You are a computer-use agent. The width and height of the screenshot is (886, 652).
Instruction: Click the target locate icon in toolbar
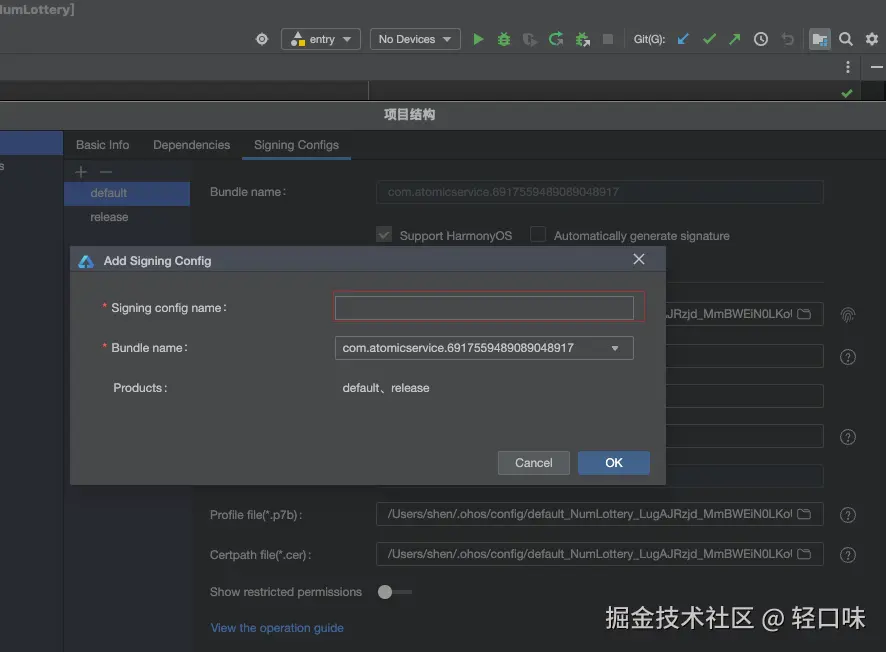(262, 39)
